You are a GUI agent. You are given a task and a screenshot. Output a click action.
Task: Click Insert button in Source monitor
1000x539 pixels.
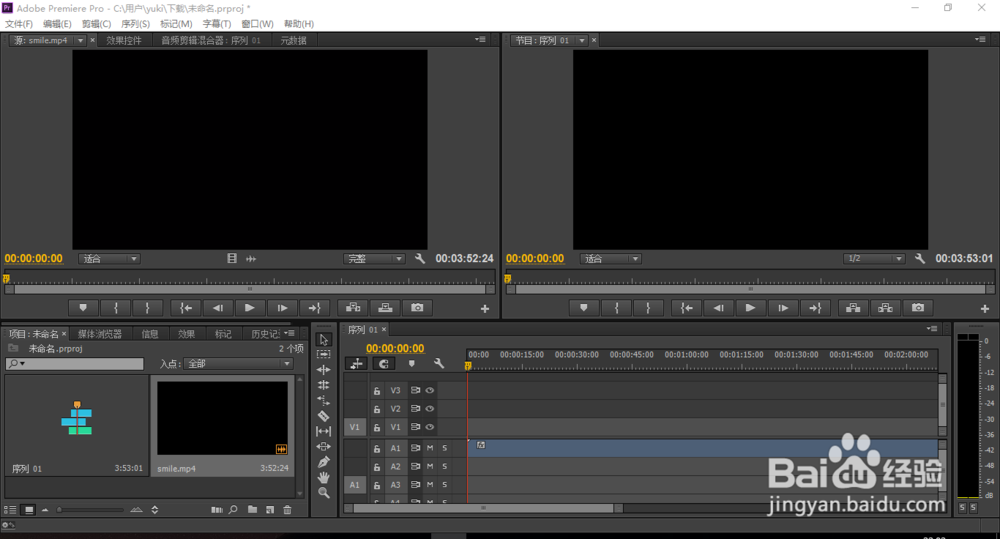(x=353, y=307)
